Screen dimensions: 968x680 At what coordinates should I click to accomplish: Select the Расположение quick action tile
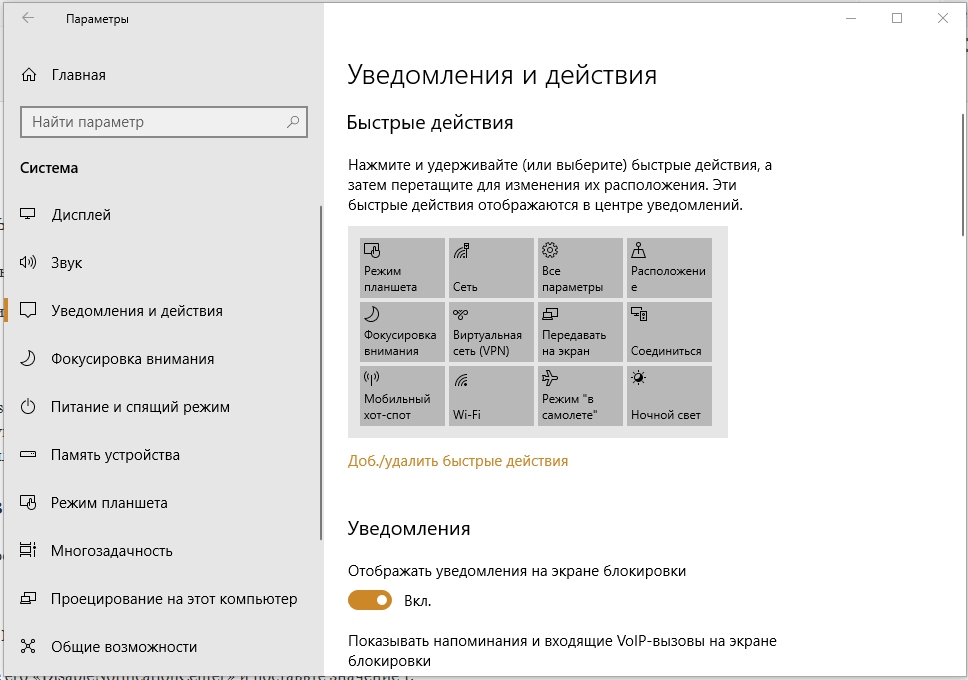[668, 267]
